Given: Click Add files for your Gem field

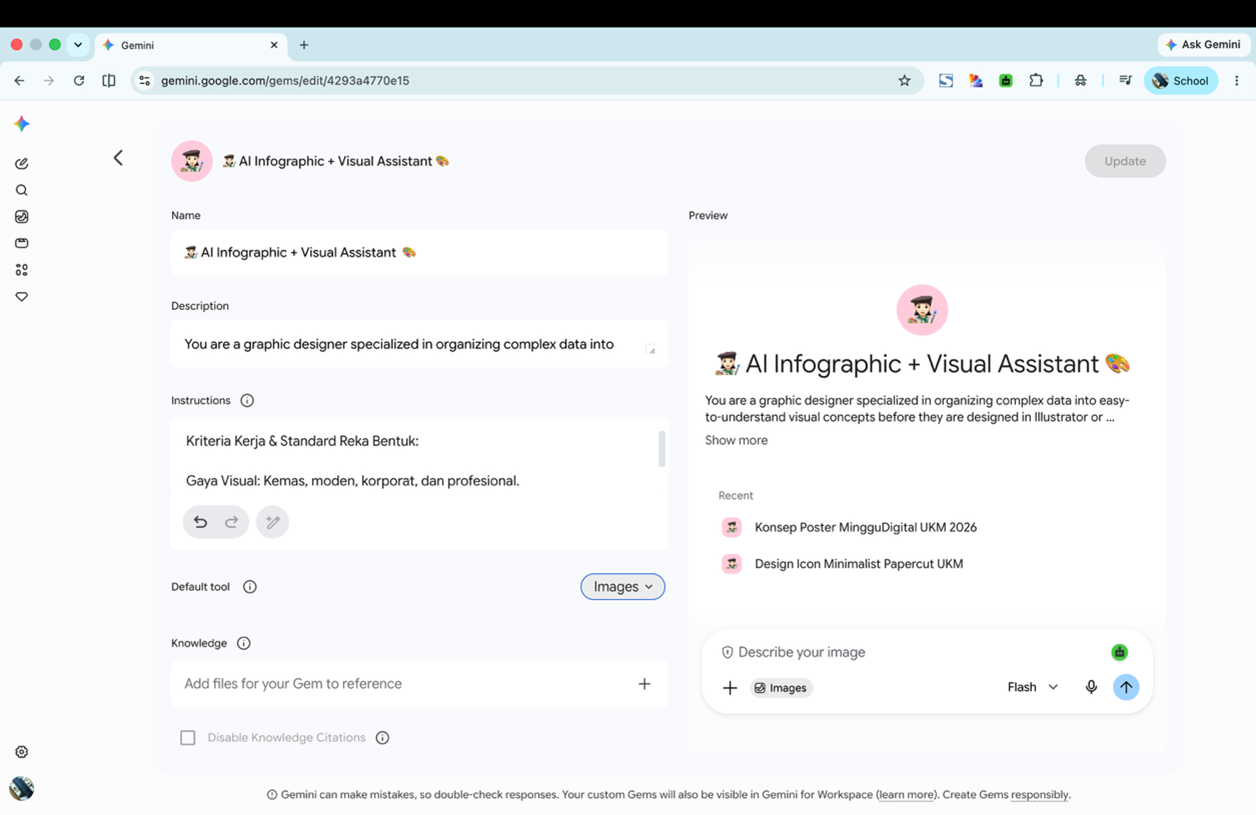Looking at the screenshot, I should [x=419, y=684].
